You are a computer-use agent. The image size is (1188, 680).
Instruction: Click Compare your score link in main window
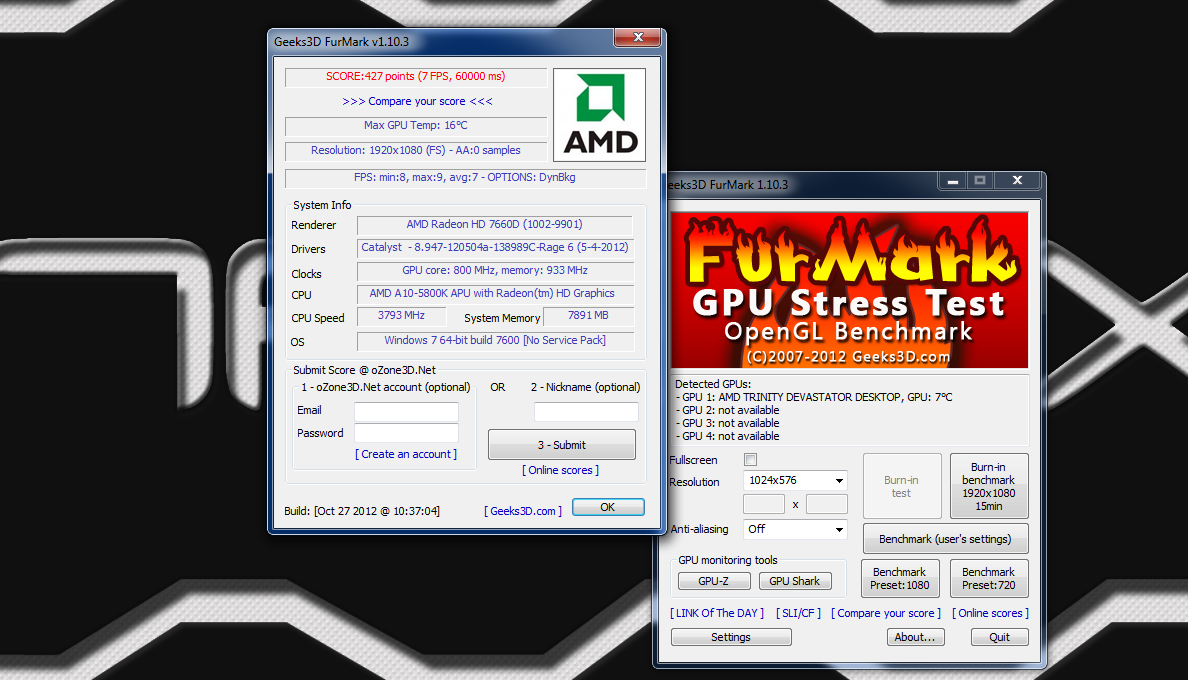point(886,613)
